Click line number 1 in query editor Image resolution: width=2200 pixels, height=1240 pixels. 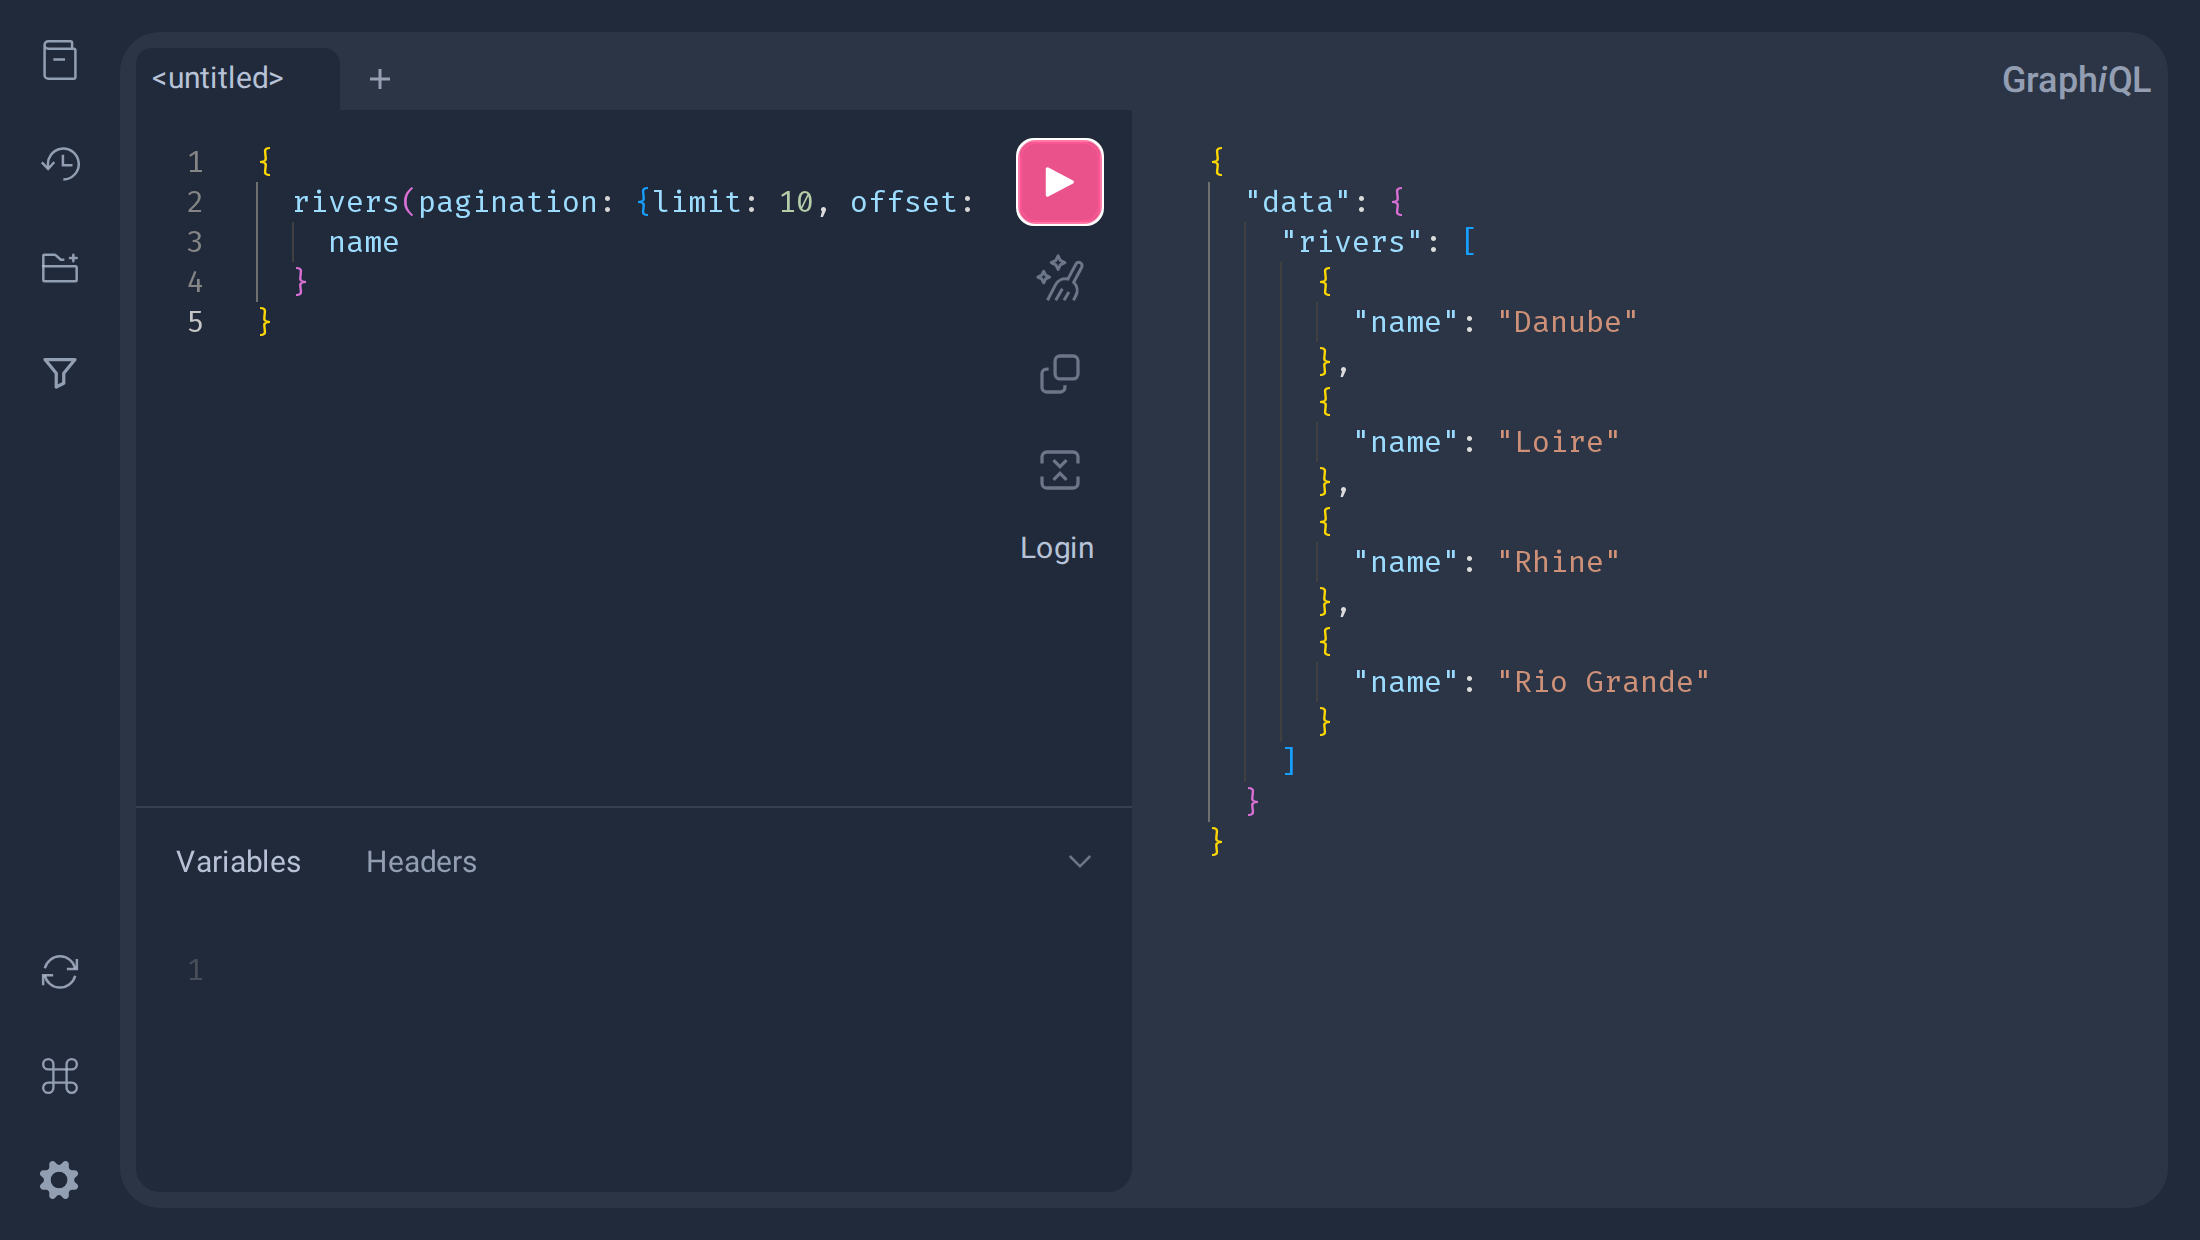click(195, 162)
